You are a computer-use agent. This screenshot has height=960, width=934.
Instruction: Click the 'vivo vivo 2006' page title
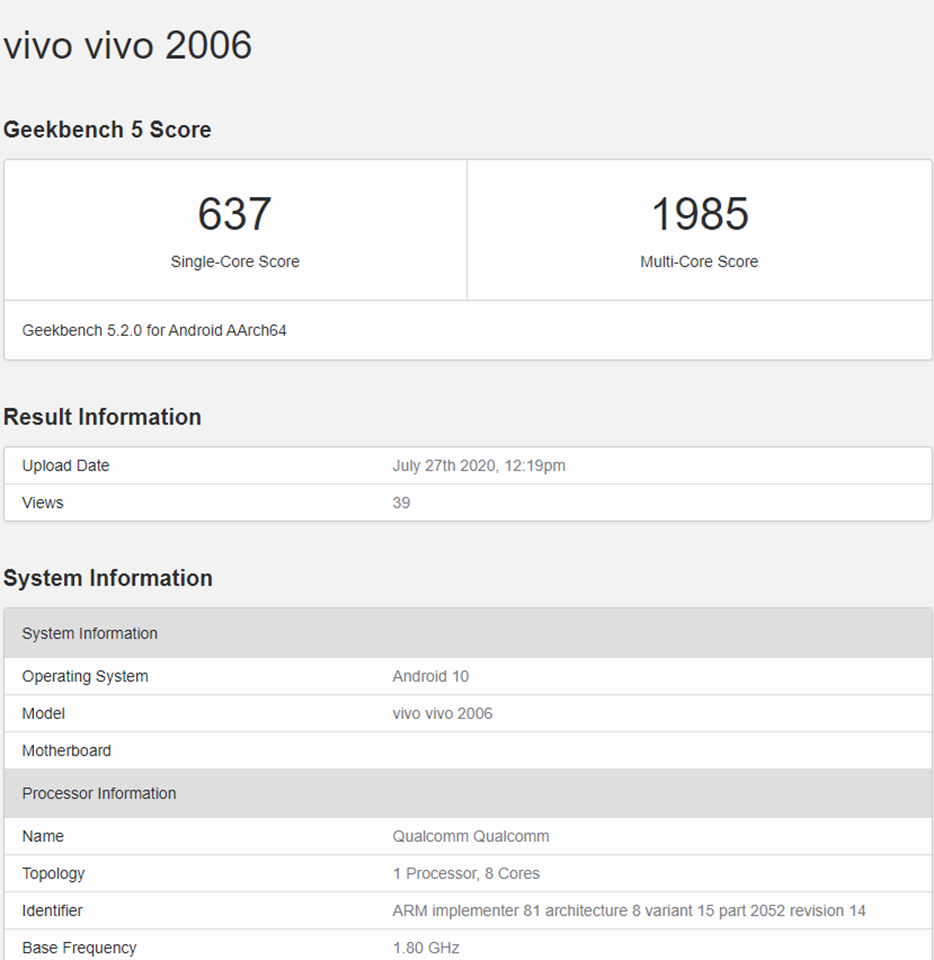pyautogui.click(x=127, y=45)
